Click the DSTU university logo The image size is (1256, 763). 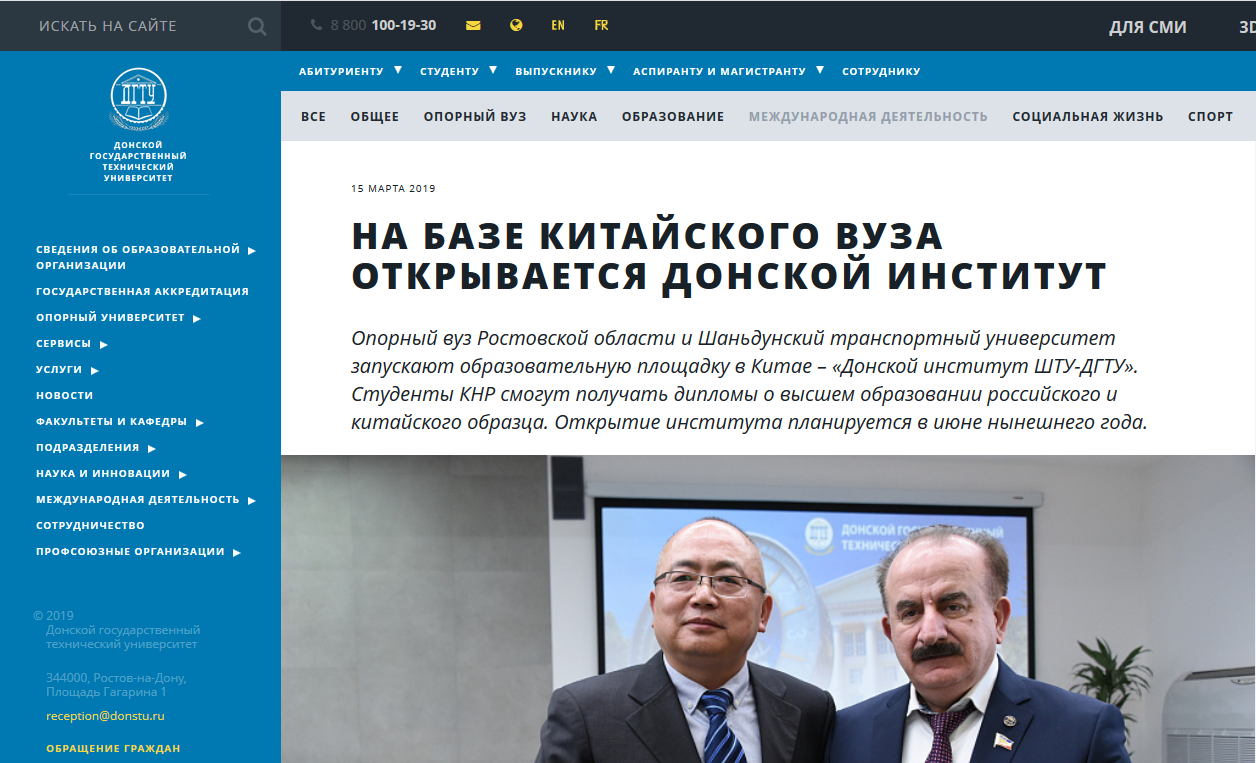click(138, 99)
